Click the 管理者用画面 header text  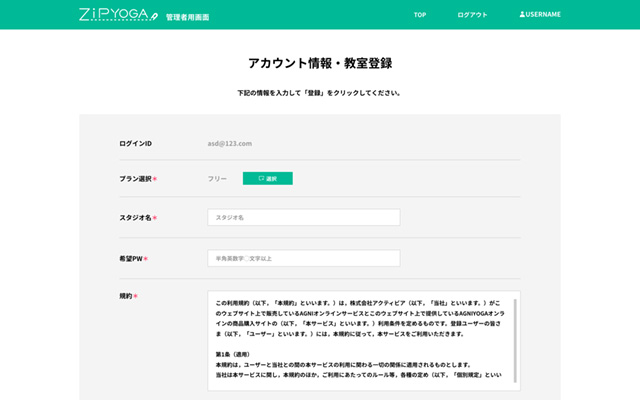click(188, 17)
